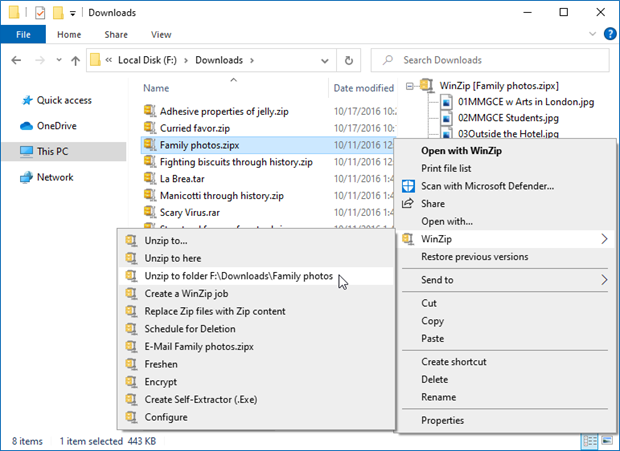
Task: Click the Share icon in the context menu
Action: point(408,204)
